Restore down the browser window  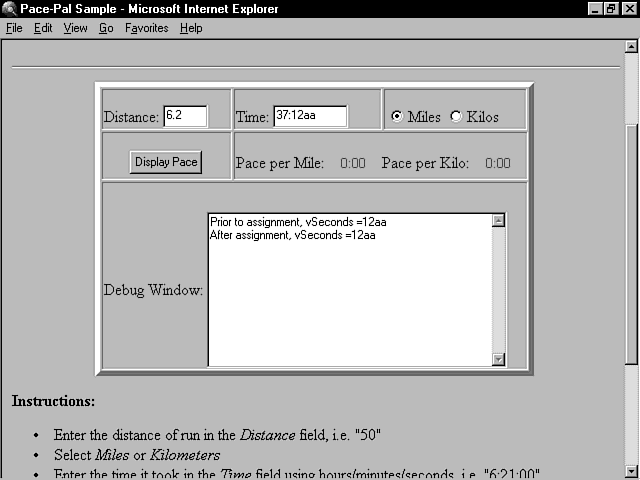coord(611,9)
